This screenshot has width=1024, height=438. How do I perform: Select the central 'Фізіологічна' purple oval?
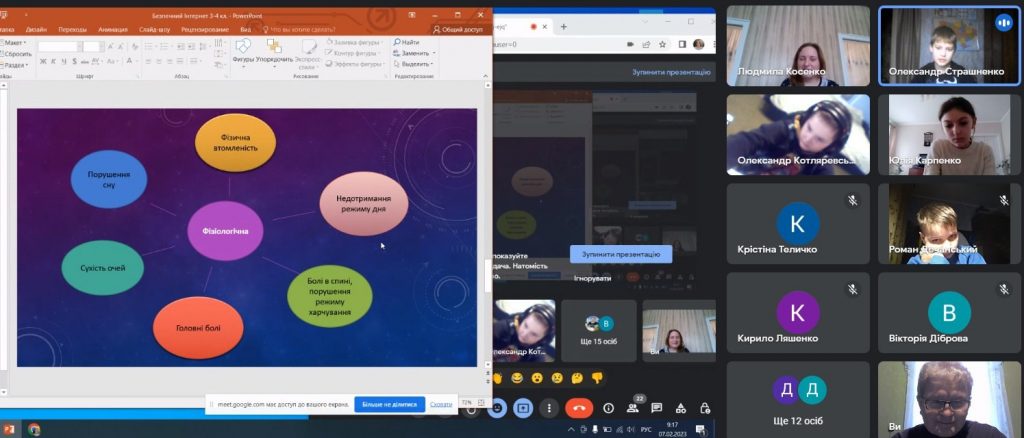[225, 230]
